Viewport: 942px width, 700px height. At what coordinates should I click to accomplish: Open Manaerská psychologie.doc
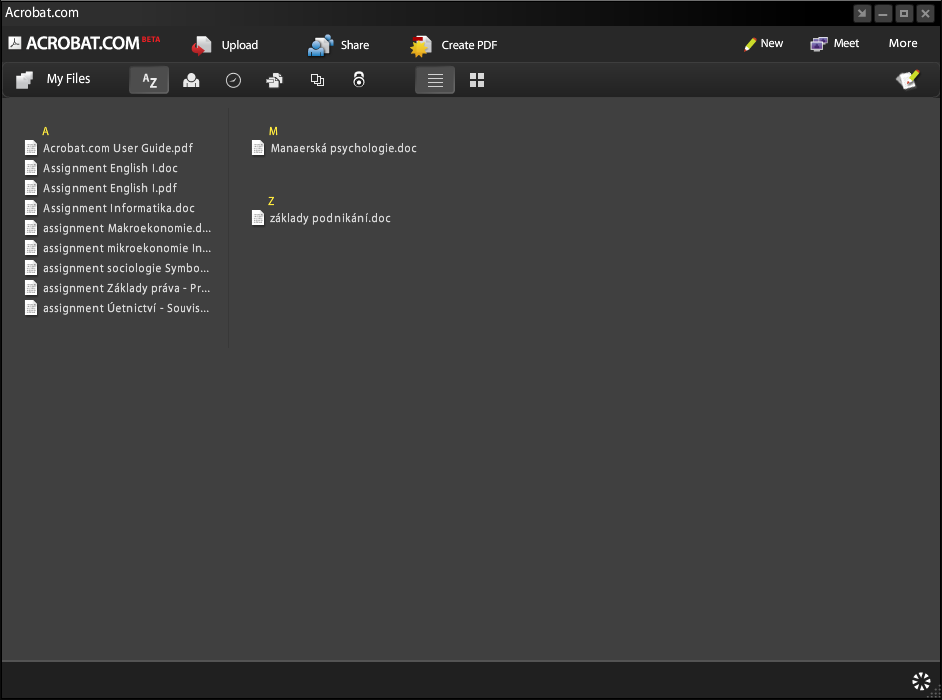[x=343, y=148]
